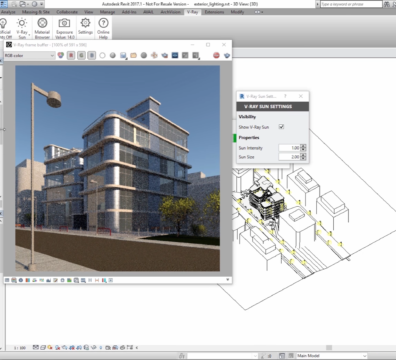Click the render teapot icon at toolbar end
This screenshot has height=360, width=396.
pyautogui.click(x=227, y=55)
